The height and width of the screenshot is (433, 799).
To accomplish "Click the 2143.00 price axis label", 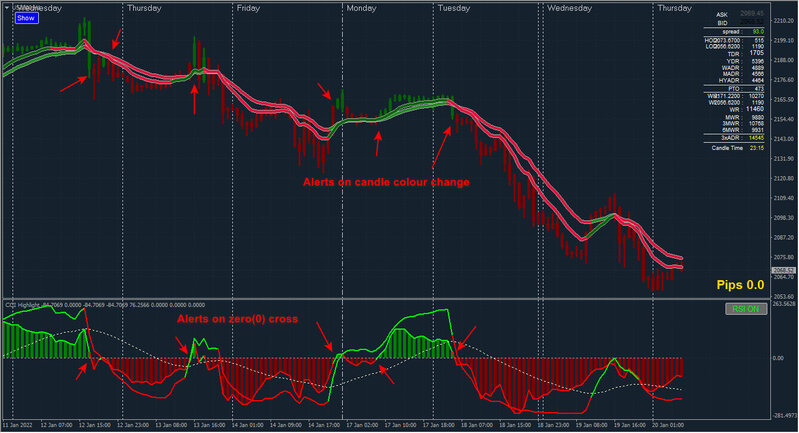I will pos(784,139).
